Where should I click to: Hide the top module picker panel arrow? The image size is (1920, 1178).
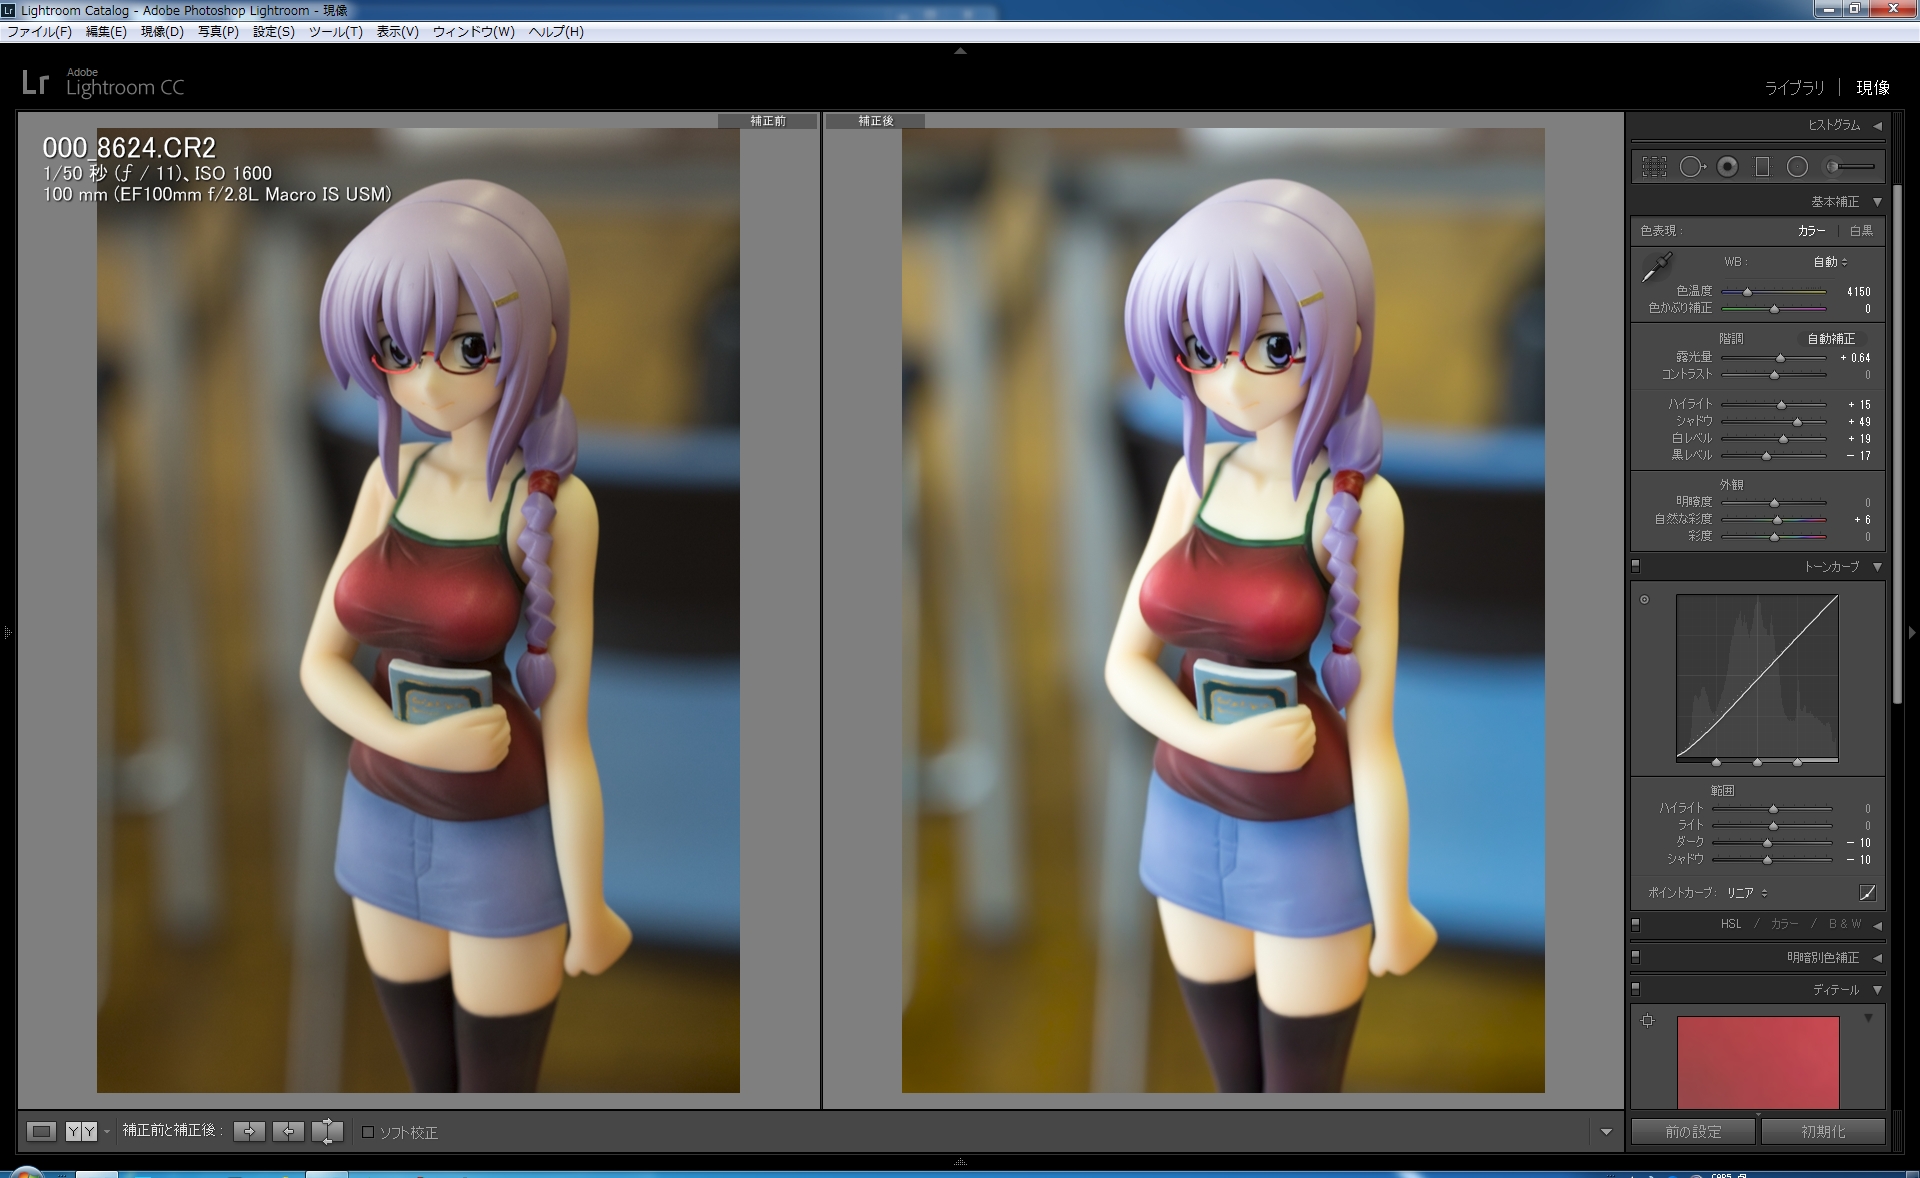[960, 50]
